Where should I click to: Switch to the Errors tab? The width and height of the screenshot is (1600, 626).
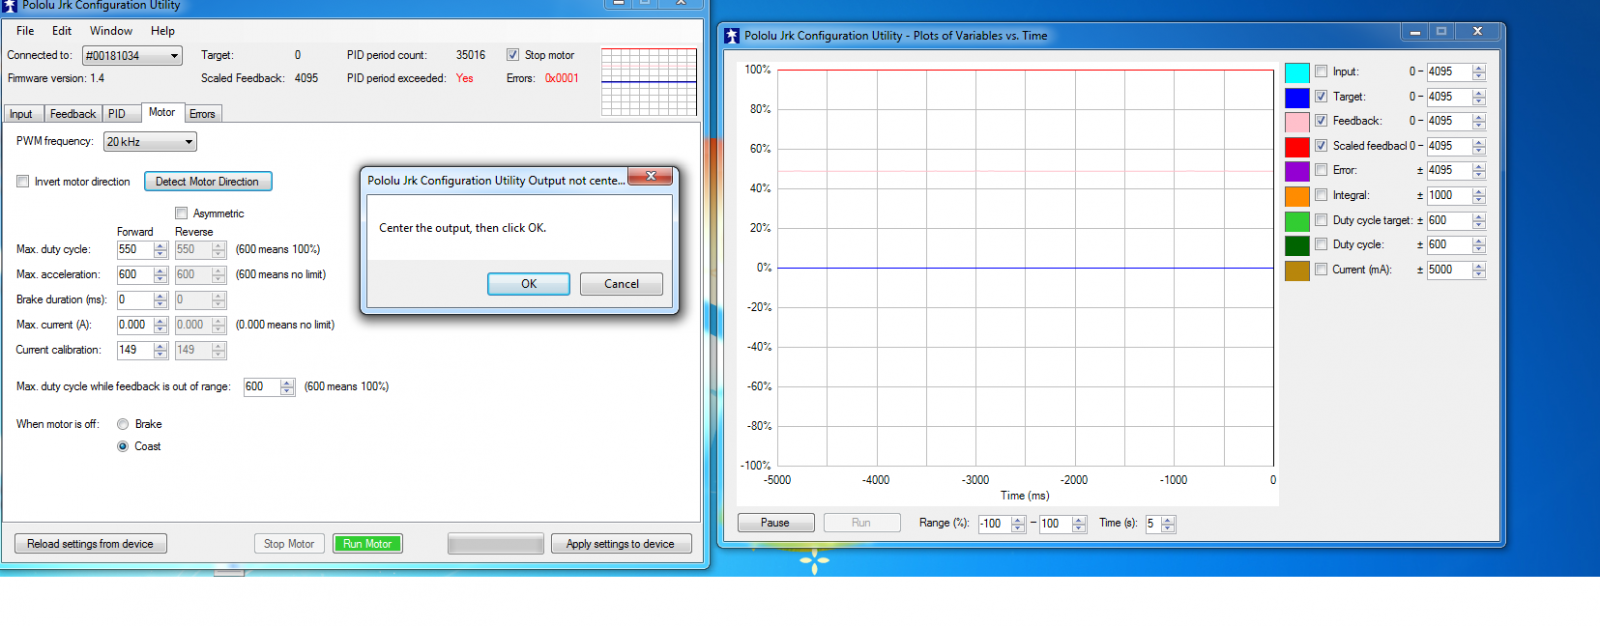[x=202, y=114]
